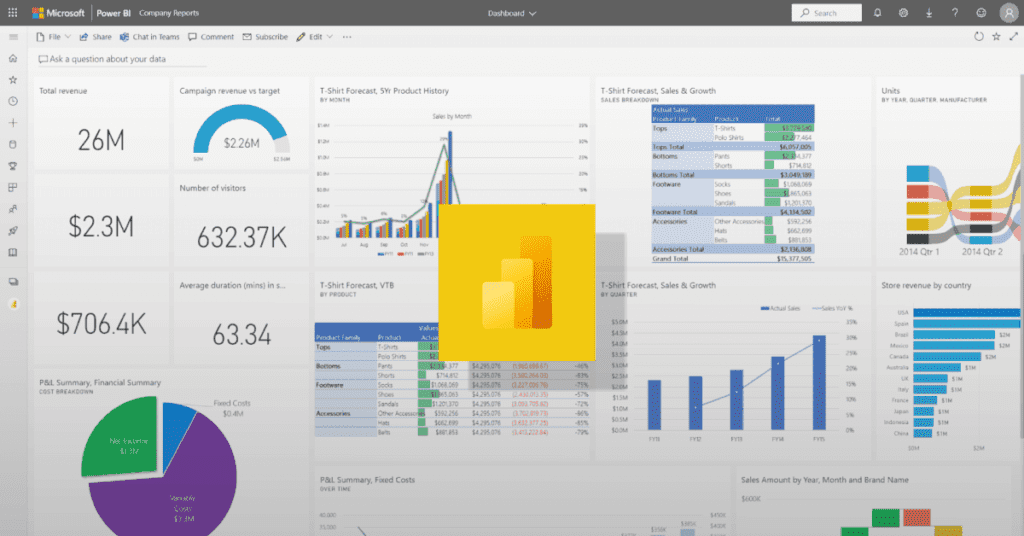Click Chat in Teams button
1024x536 pixels.
click(150, 37)
